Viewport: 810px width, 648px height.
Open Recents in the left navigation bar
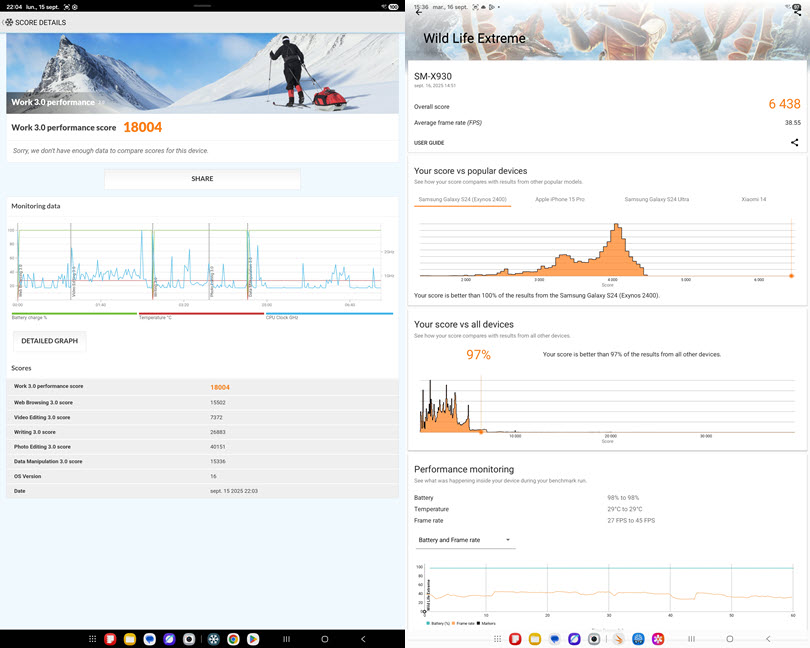click(x=286, y=638)
